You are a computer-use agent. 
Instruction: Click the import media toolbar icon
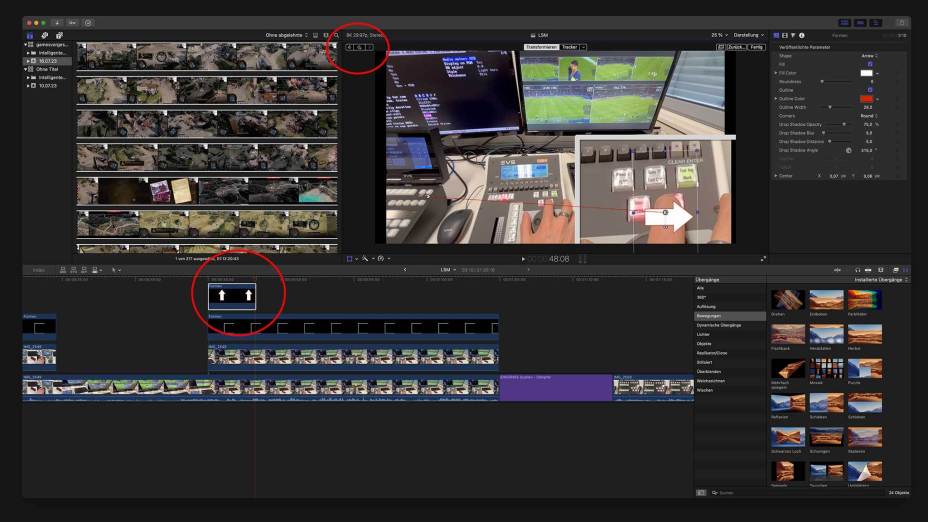tap(57, 22)
